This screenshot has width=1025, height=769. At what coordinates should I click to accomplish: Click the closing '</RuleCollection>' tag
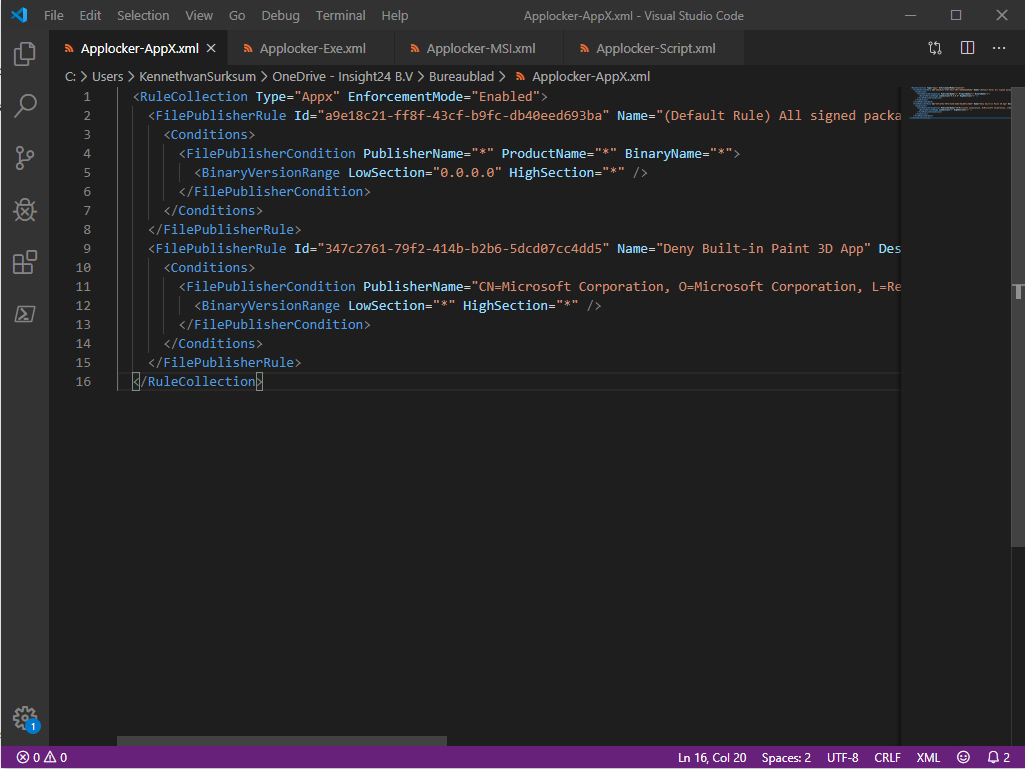tap(197, 381)
